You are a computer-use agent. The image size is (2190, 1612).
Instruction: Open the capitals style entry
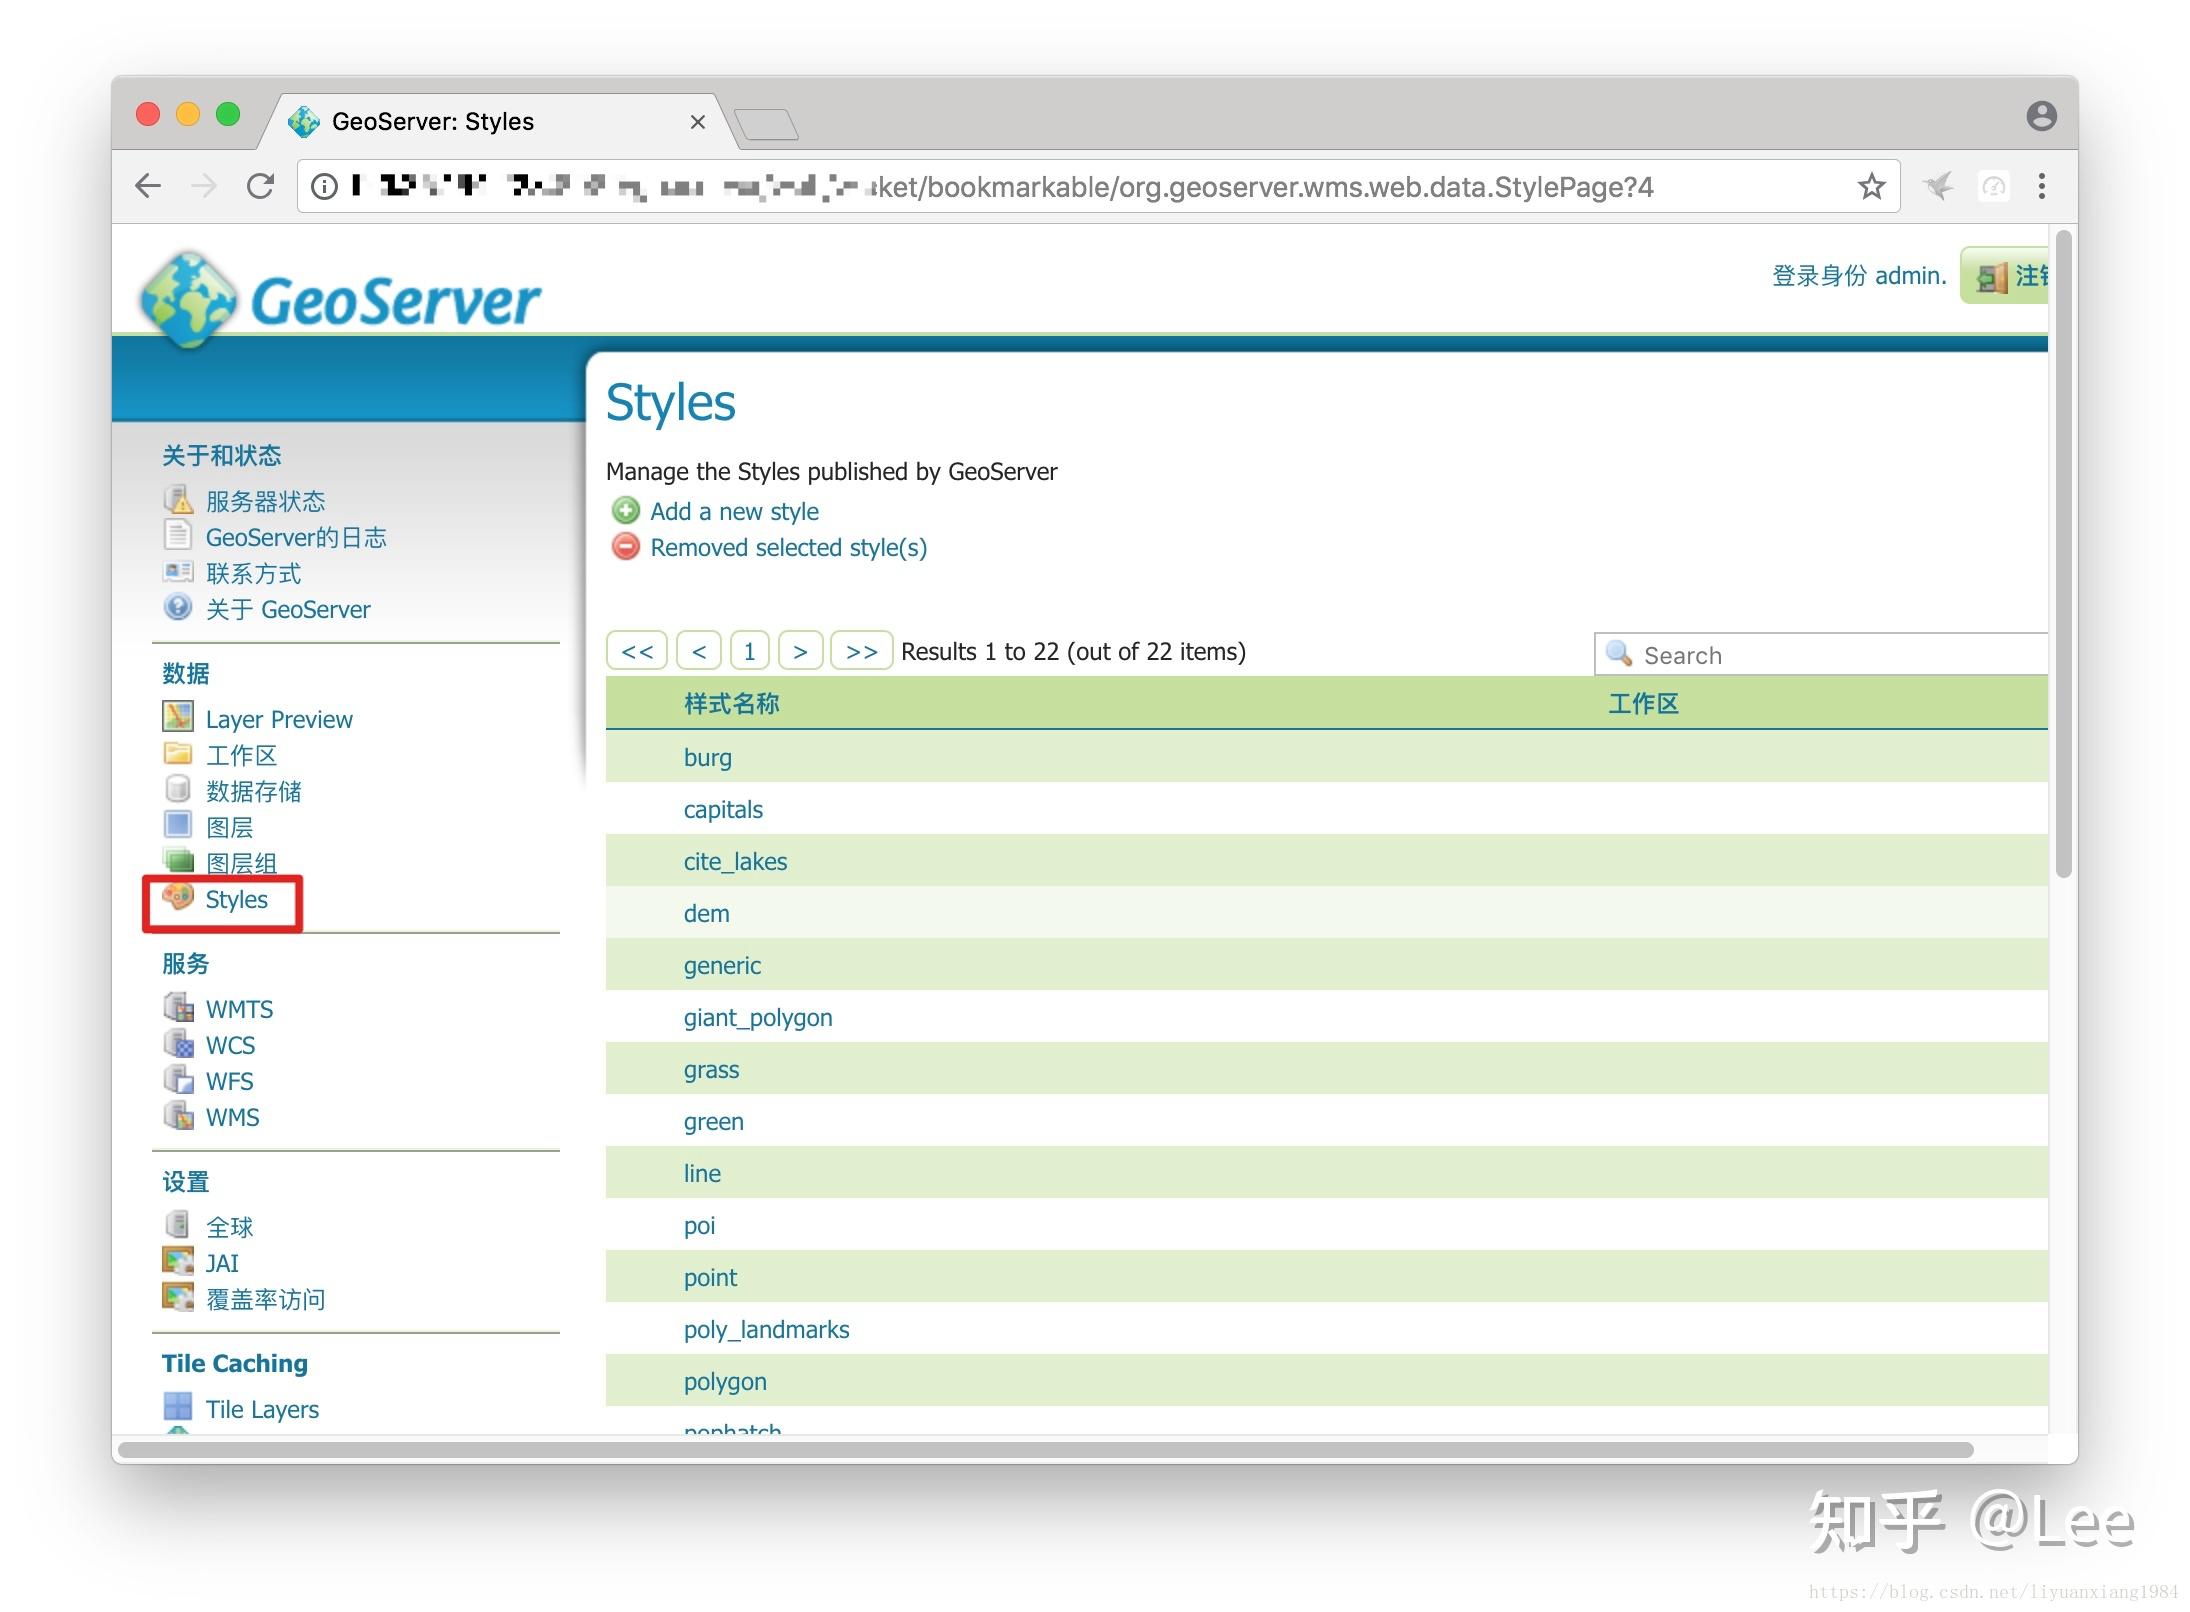(x=723, y=809)
